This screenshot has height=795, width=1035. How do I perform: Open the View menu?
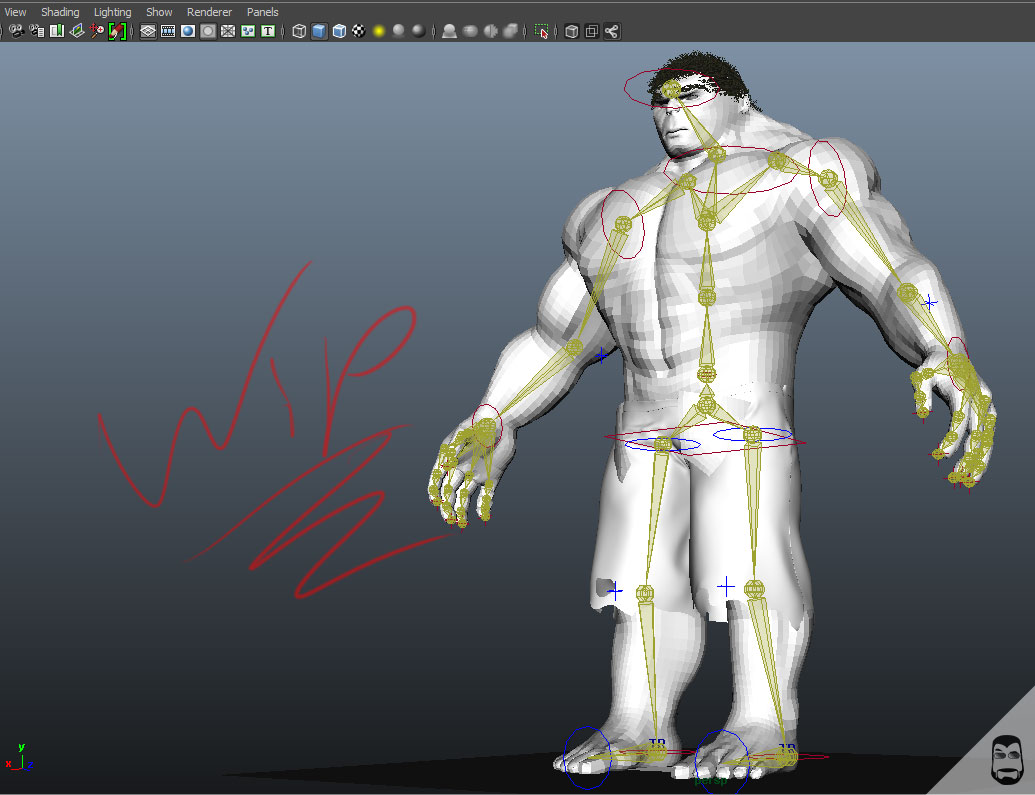16,12
